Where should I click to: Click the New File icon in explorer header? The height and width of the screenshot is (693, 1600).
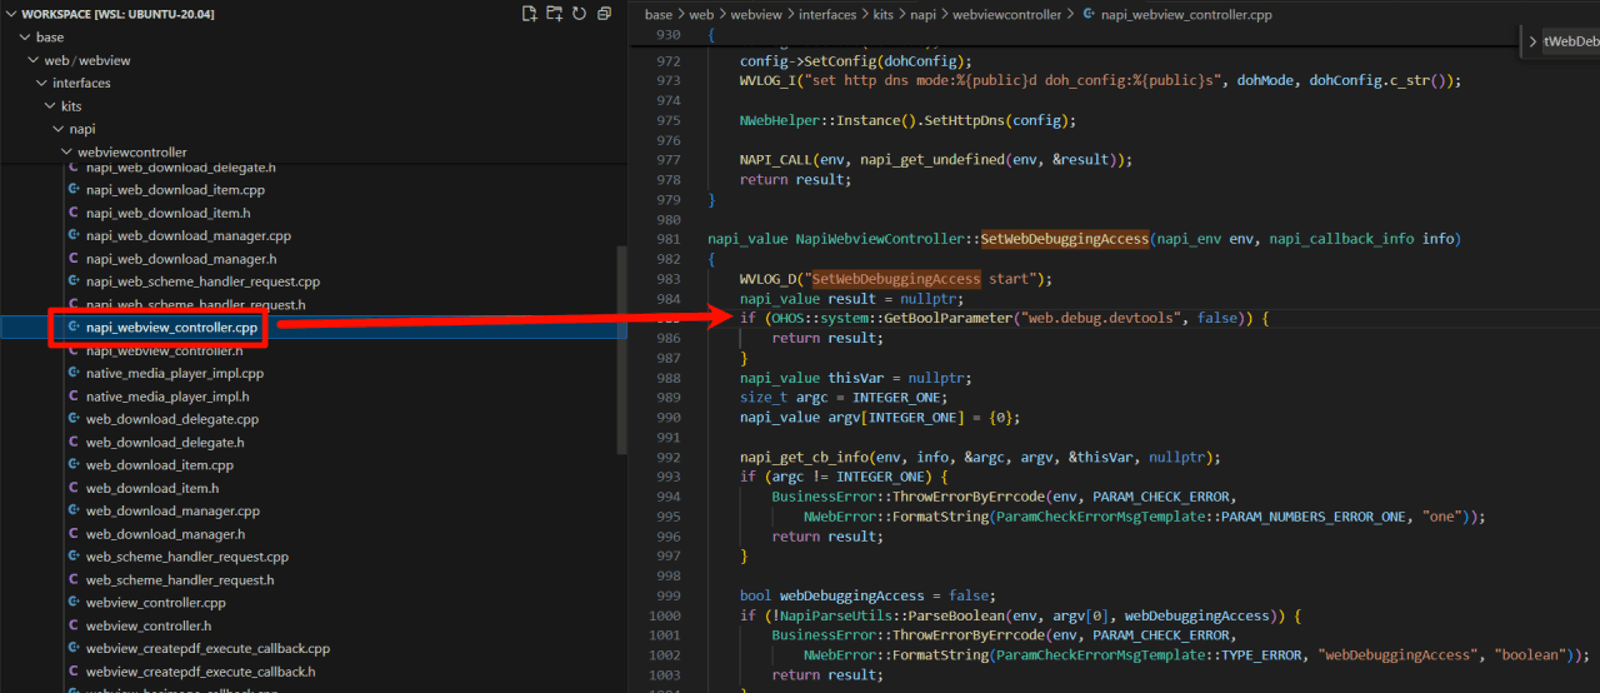[529, 14]
